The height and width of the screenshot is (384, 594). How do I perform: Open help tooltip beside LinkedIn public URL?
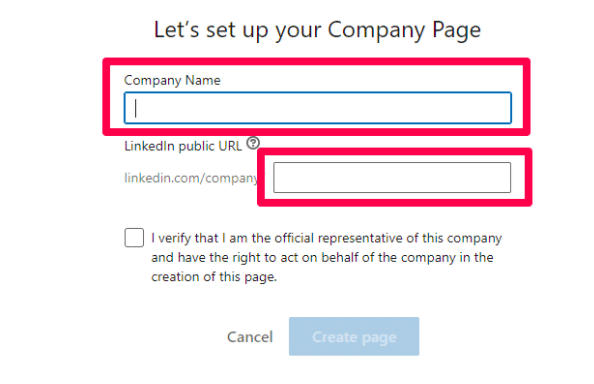[253, 143]
